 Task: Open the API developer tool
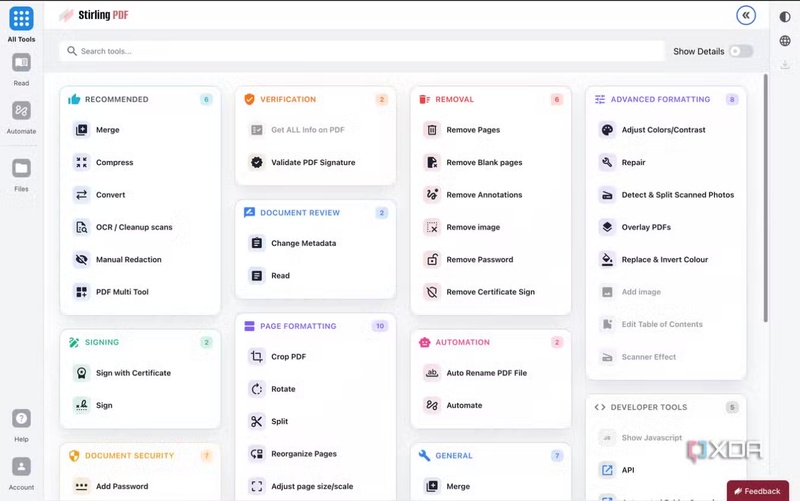[666, 470]
